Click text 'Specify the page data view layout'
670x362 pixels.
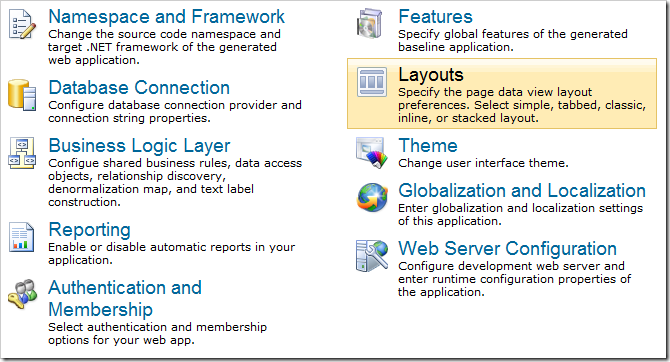(x=495, y=92)
